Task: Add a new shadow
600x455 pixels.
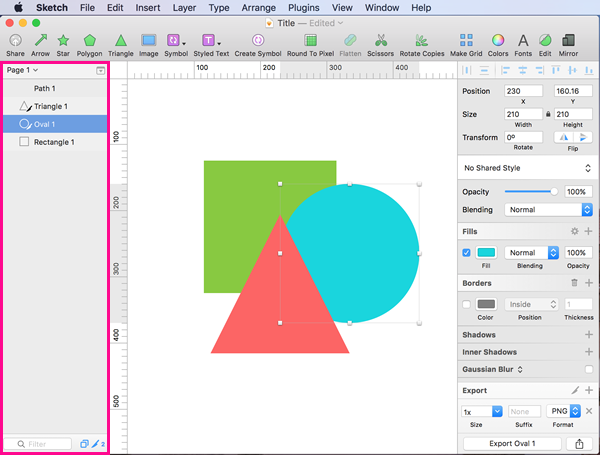Action: [589, 334]
